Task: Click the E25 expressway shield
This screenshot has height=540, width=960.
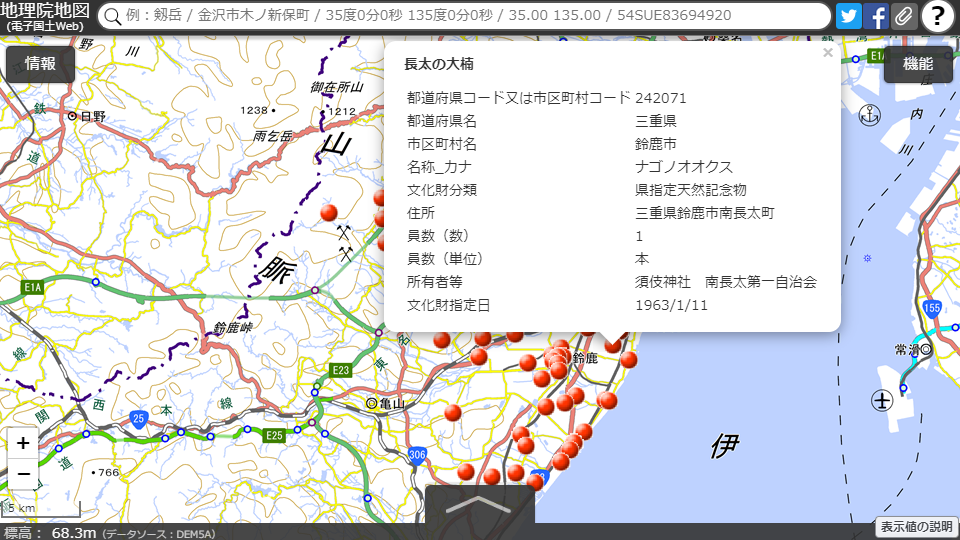Action: click(x=274, y=435)
